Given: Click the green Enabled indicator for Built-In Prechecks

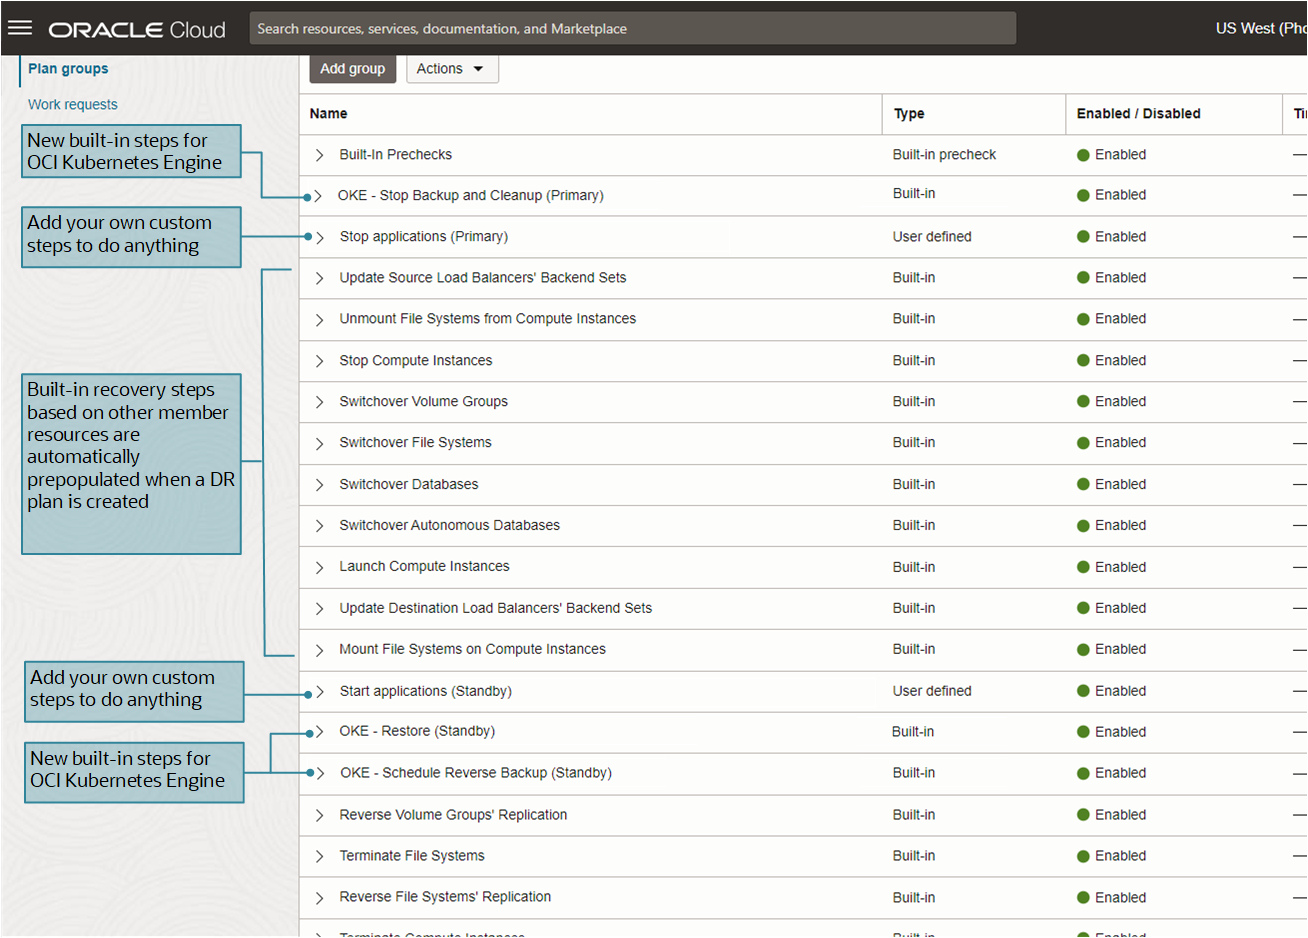Looking at the screenshot, I should (1085, 154).
